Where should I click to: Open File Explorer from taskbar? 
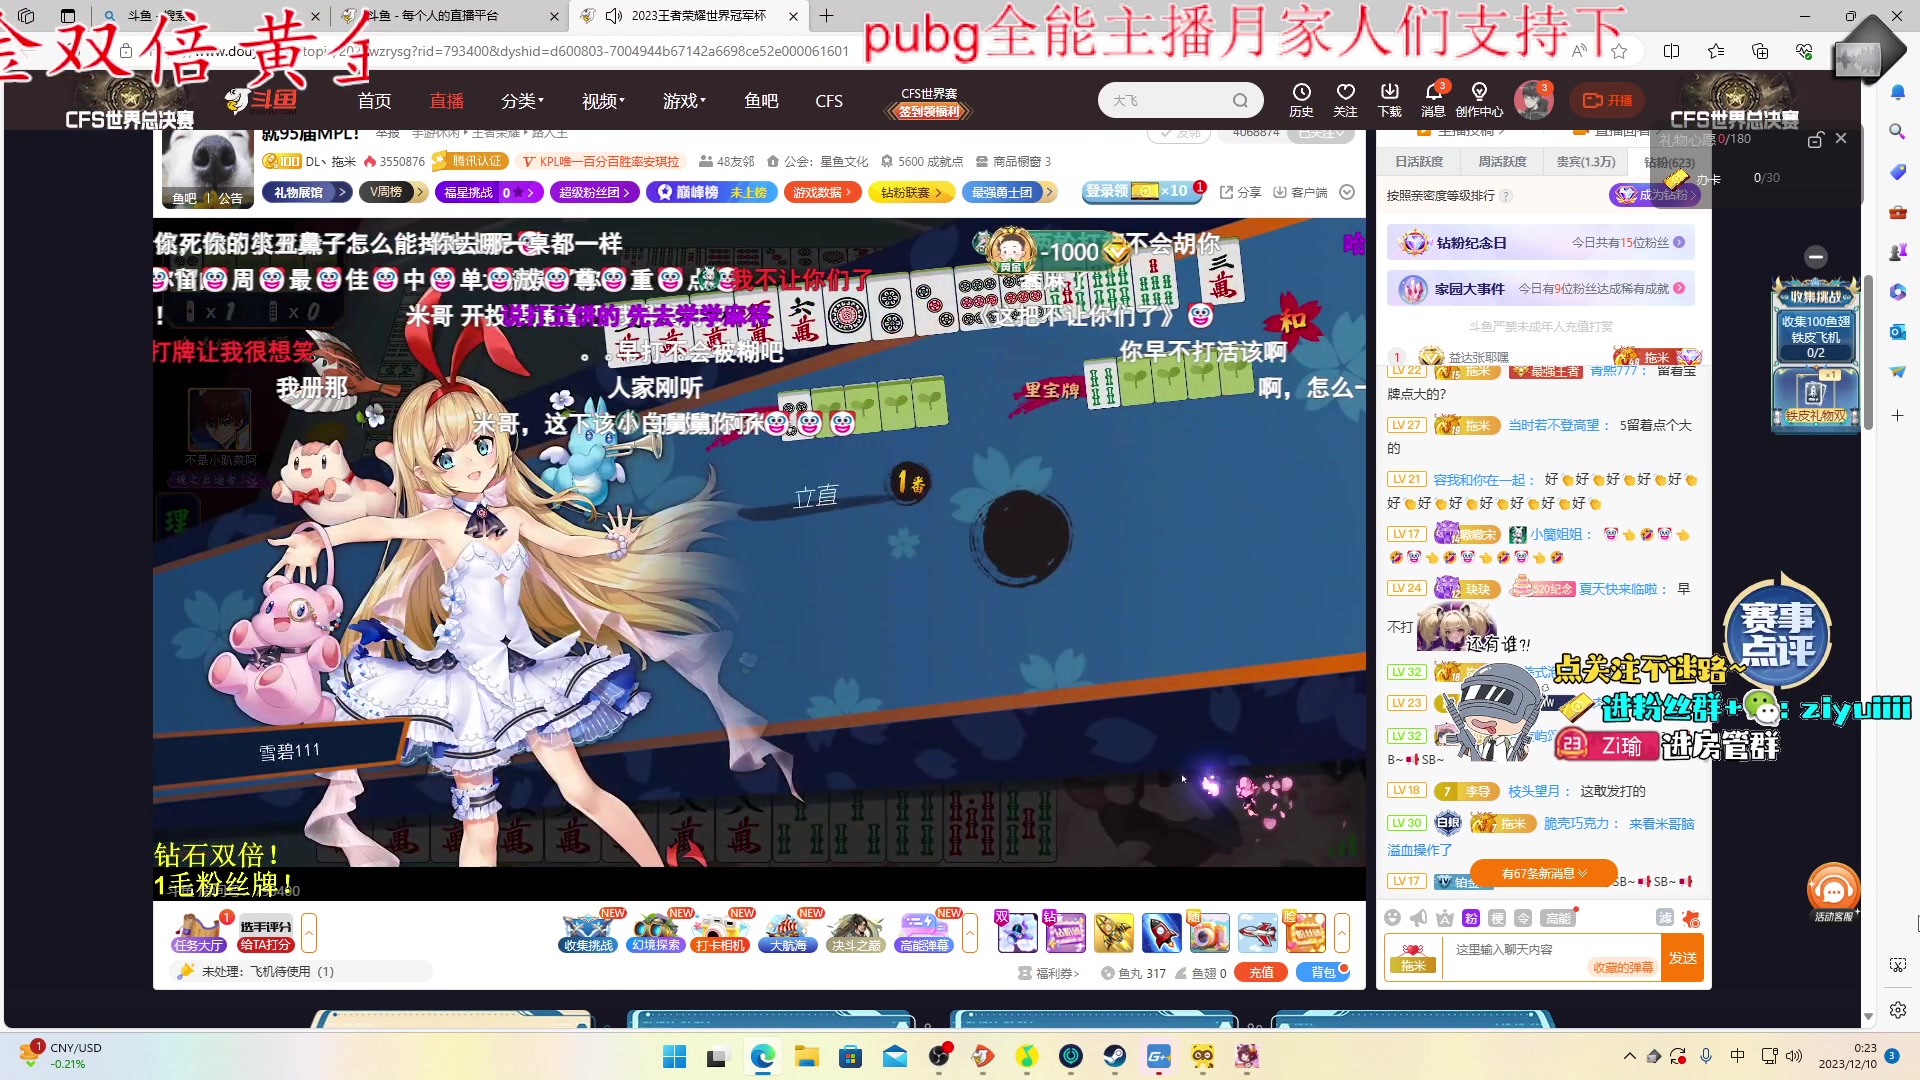tap(806, 1056)
